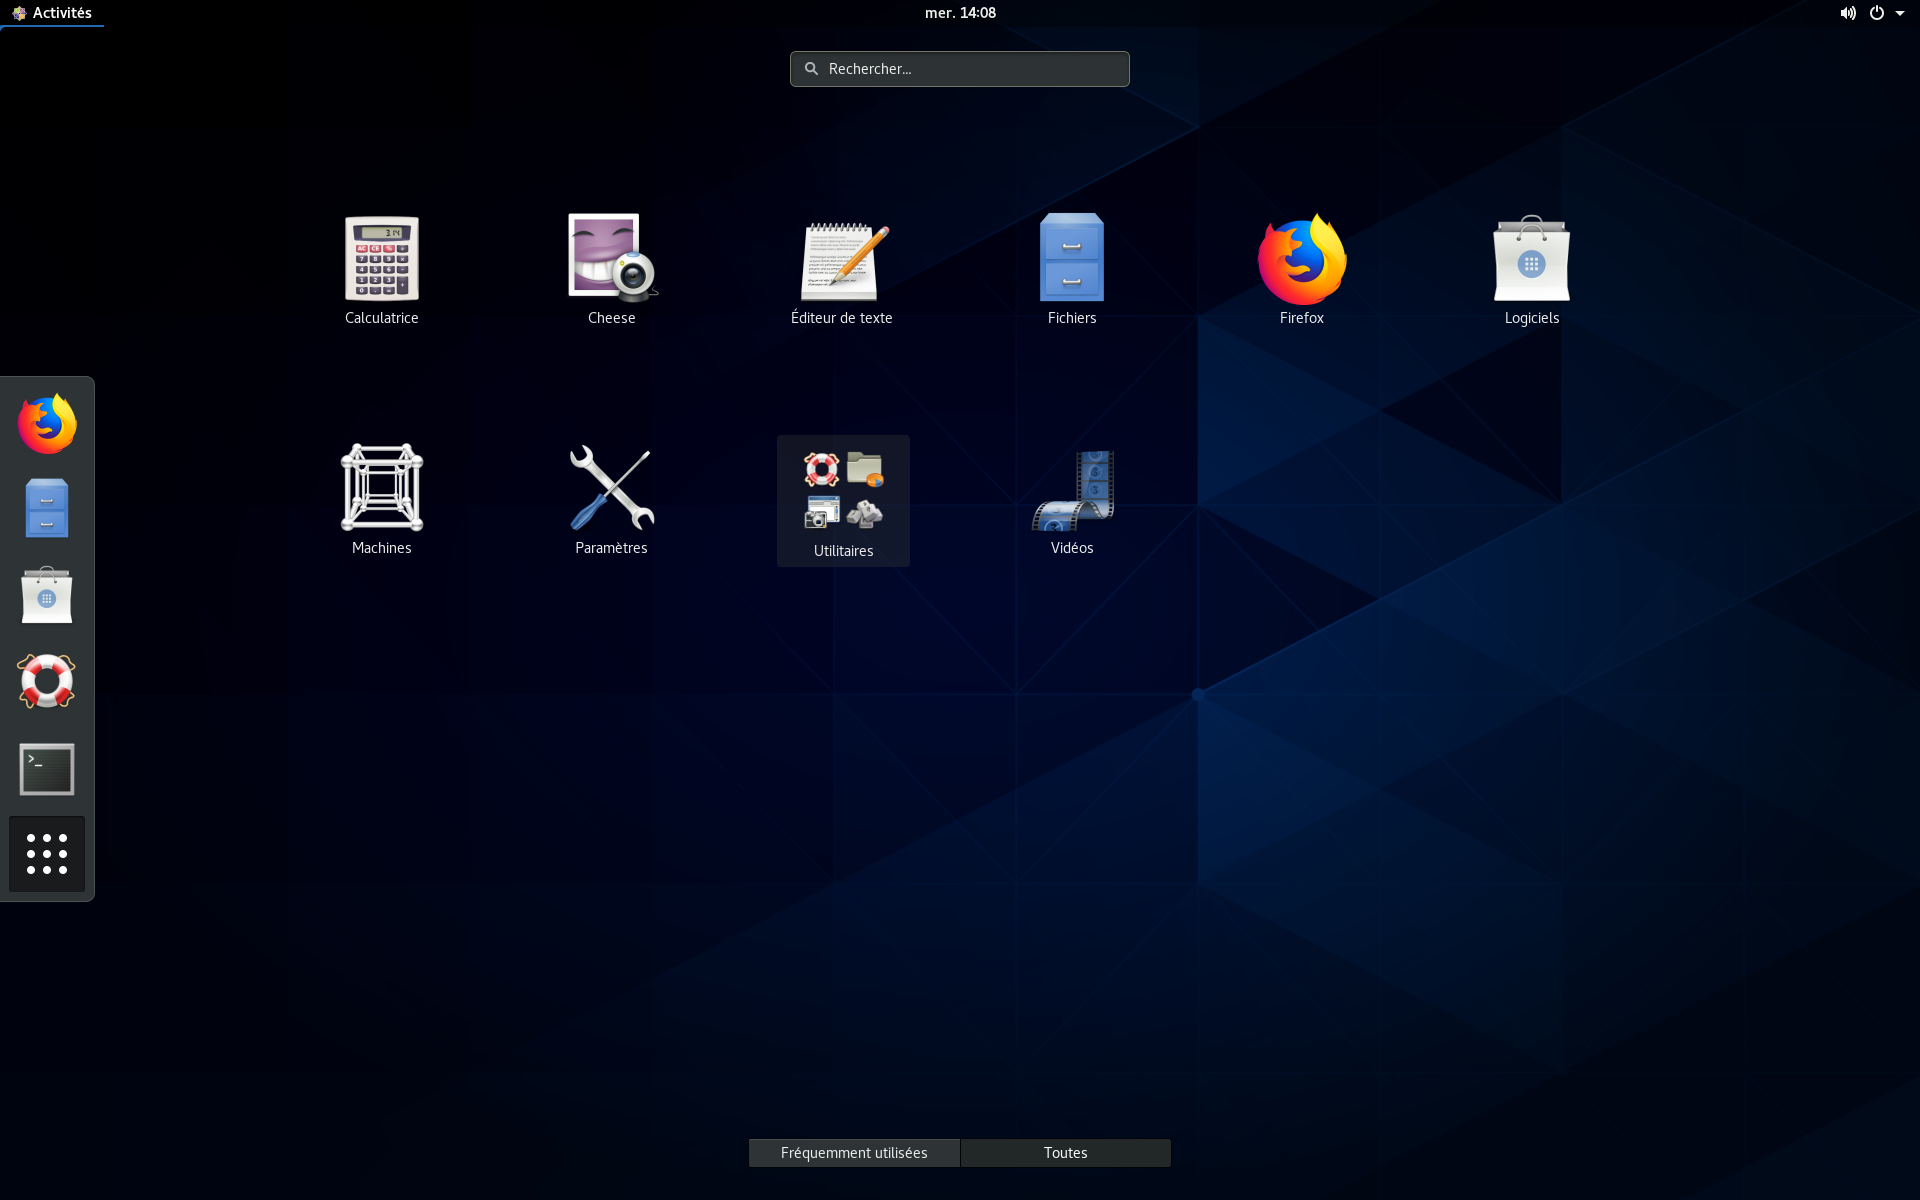Screen dimensions: 1920x1200
Task: Open the Fichiers file manager
Action: (x=1071, y=260)
